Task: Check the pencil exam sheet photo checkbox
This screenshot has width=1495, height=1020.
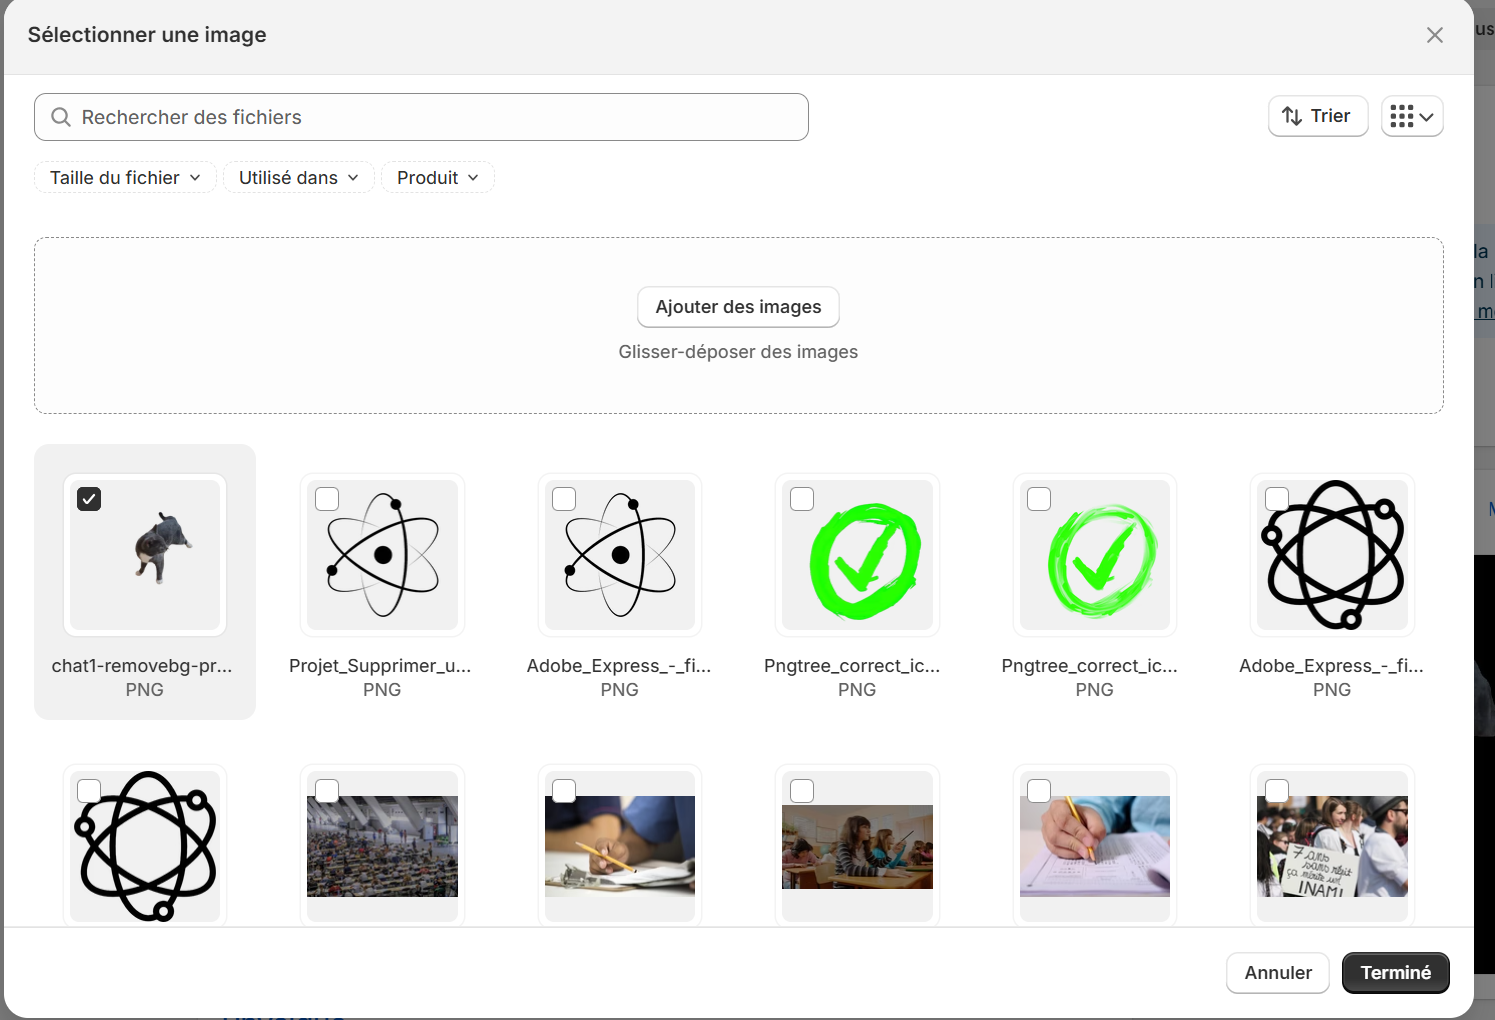Action: pos(1039,791)
